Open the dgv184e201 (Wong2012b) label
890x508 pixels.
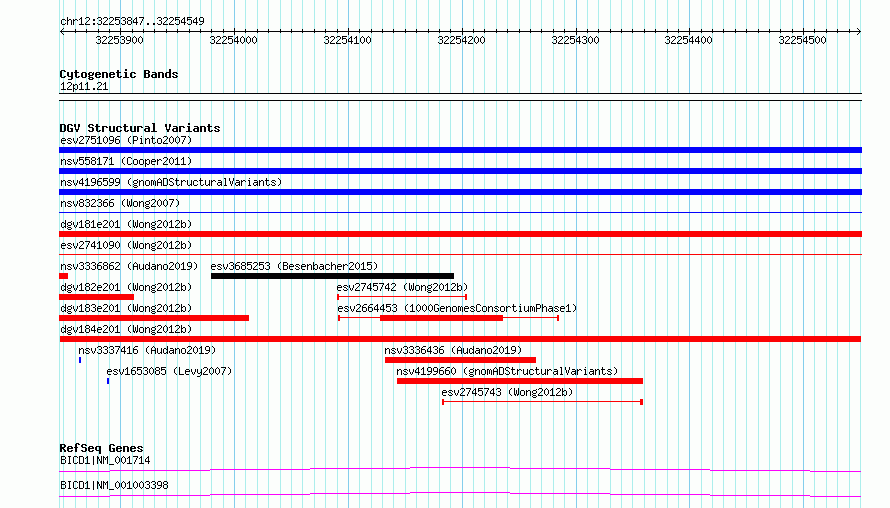coord(126,329)
